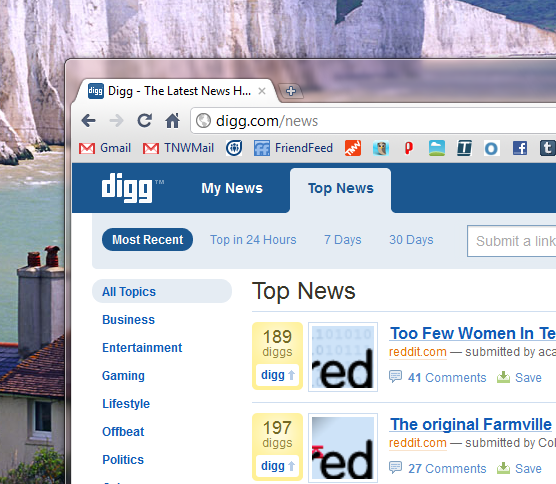The height and width of the screenshot is (484, 556).
Task: Open the FriendFeed bookmark
Action: pyautogui.click(x=293, y=148)
